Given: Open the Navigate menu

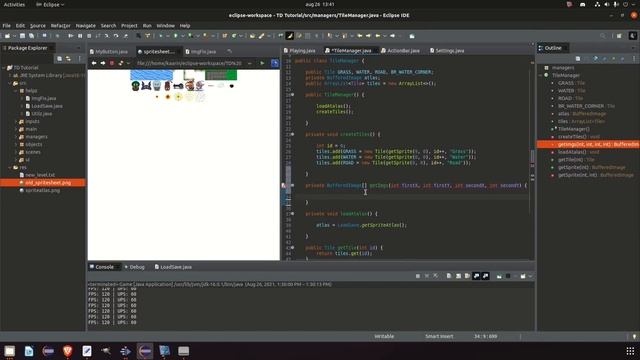Looking at the screenshot, I should [85, 25].
